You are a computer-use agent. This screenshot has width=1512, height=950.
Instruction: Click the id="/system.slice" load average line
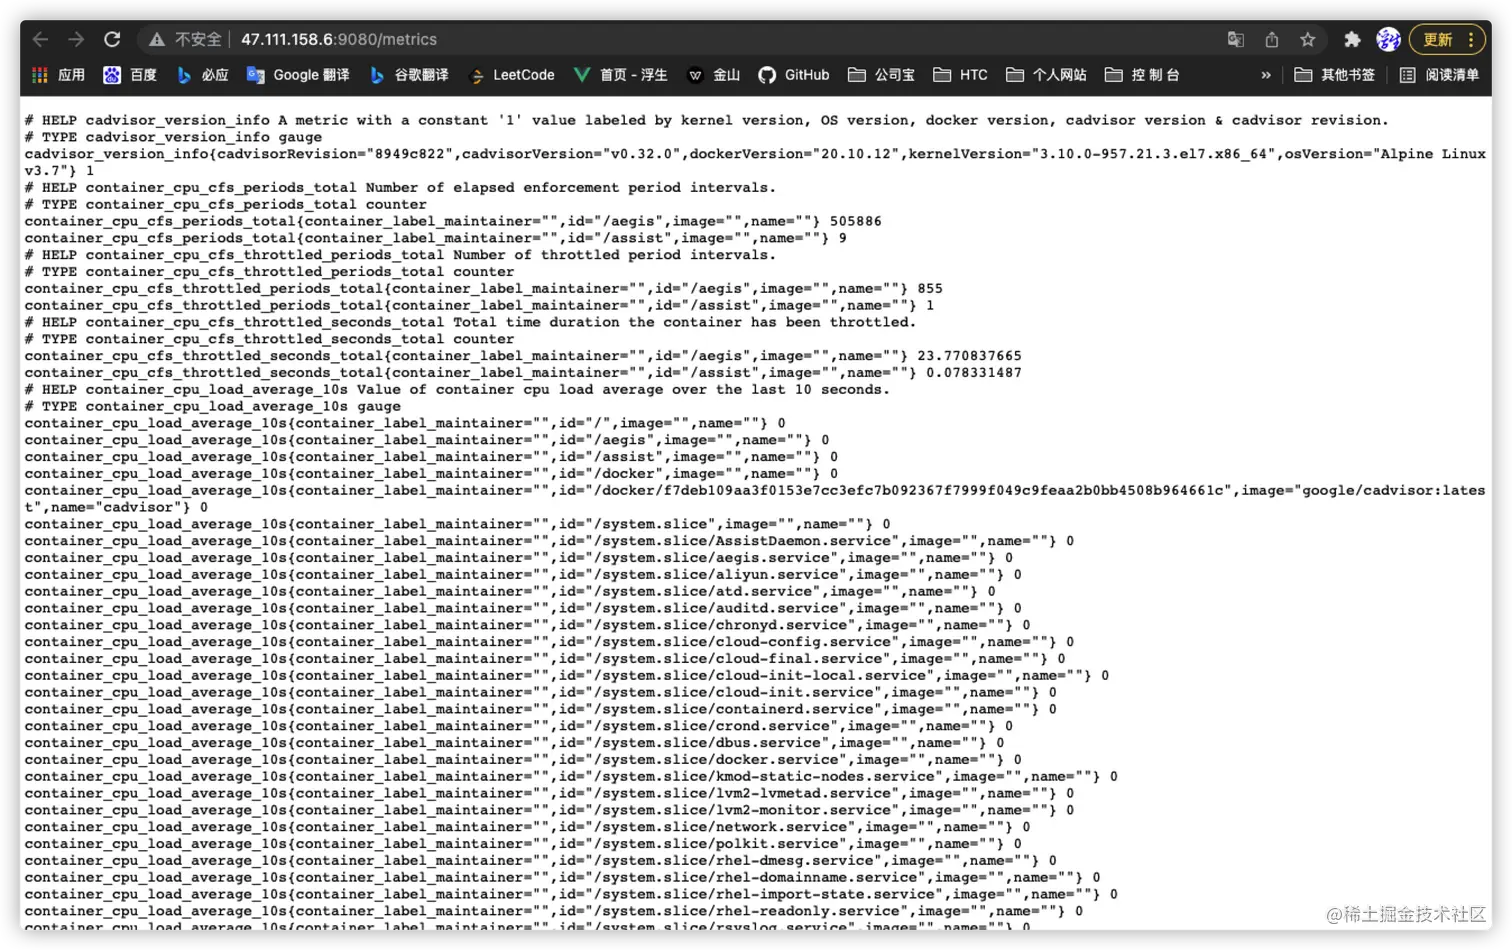pyautogui.click(x=457, y=524)
